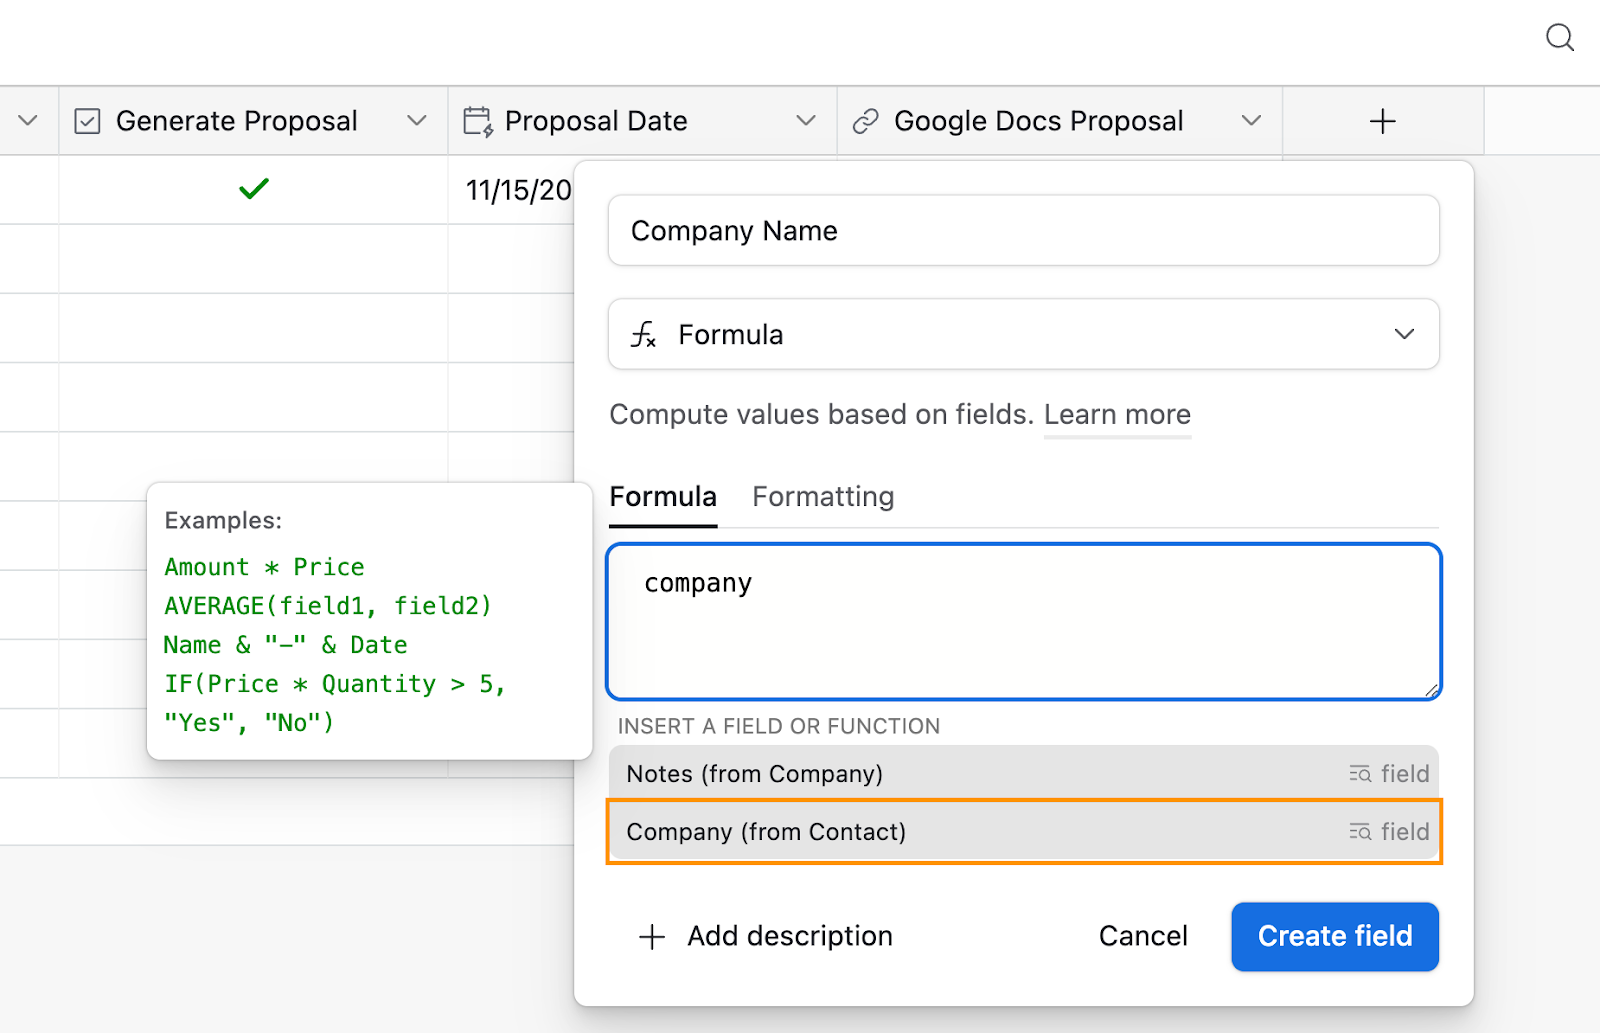Switch to the Formatting tab

(x=823, y=497)
